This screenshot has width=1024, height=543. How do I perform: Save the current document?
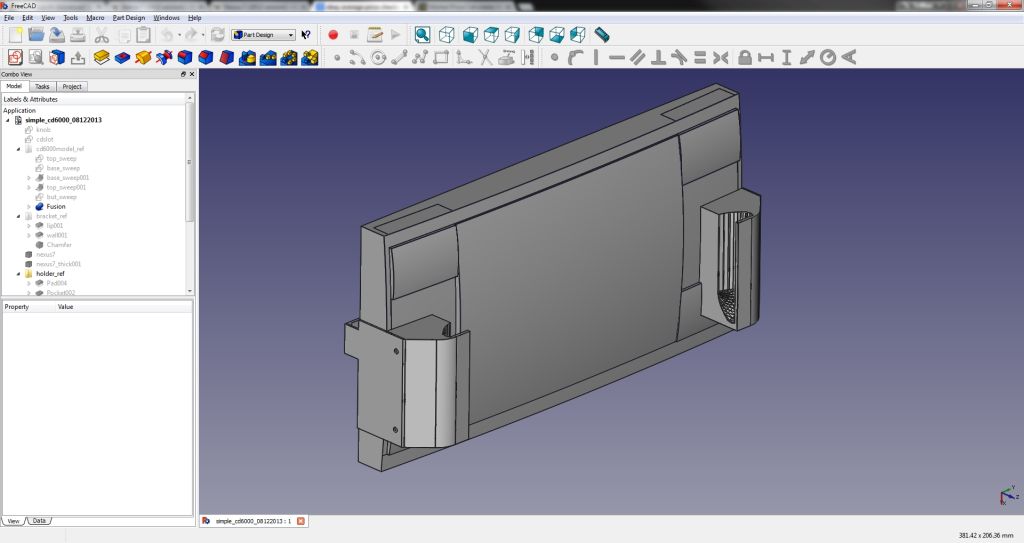point(57,35)
